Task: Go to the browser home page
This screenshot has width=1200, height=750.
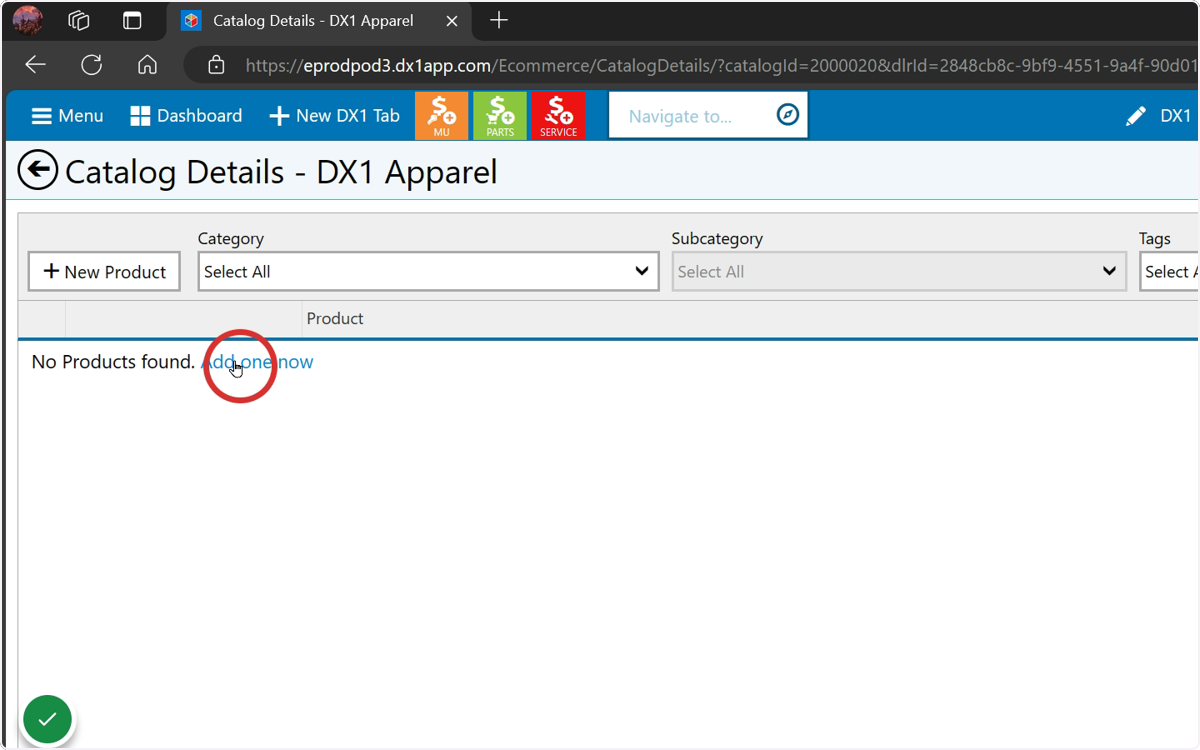Action: (x=148, y=65)
